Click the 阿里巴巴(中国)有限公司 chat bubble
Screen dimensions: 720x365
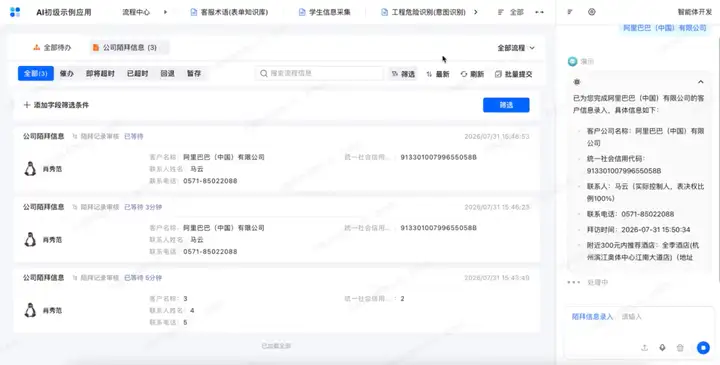click(664, 28)
